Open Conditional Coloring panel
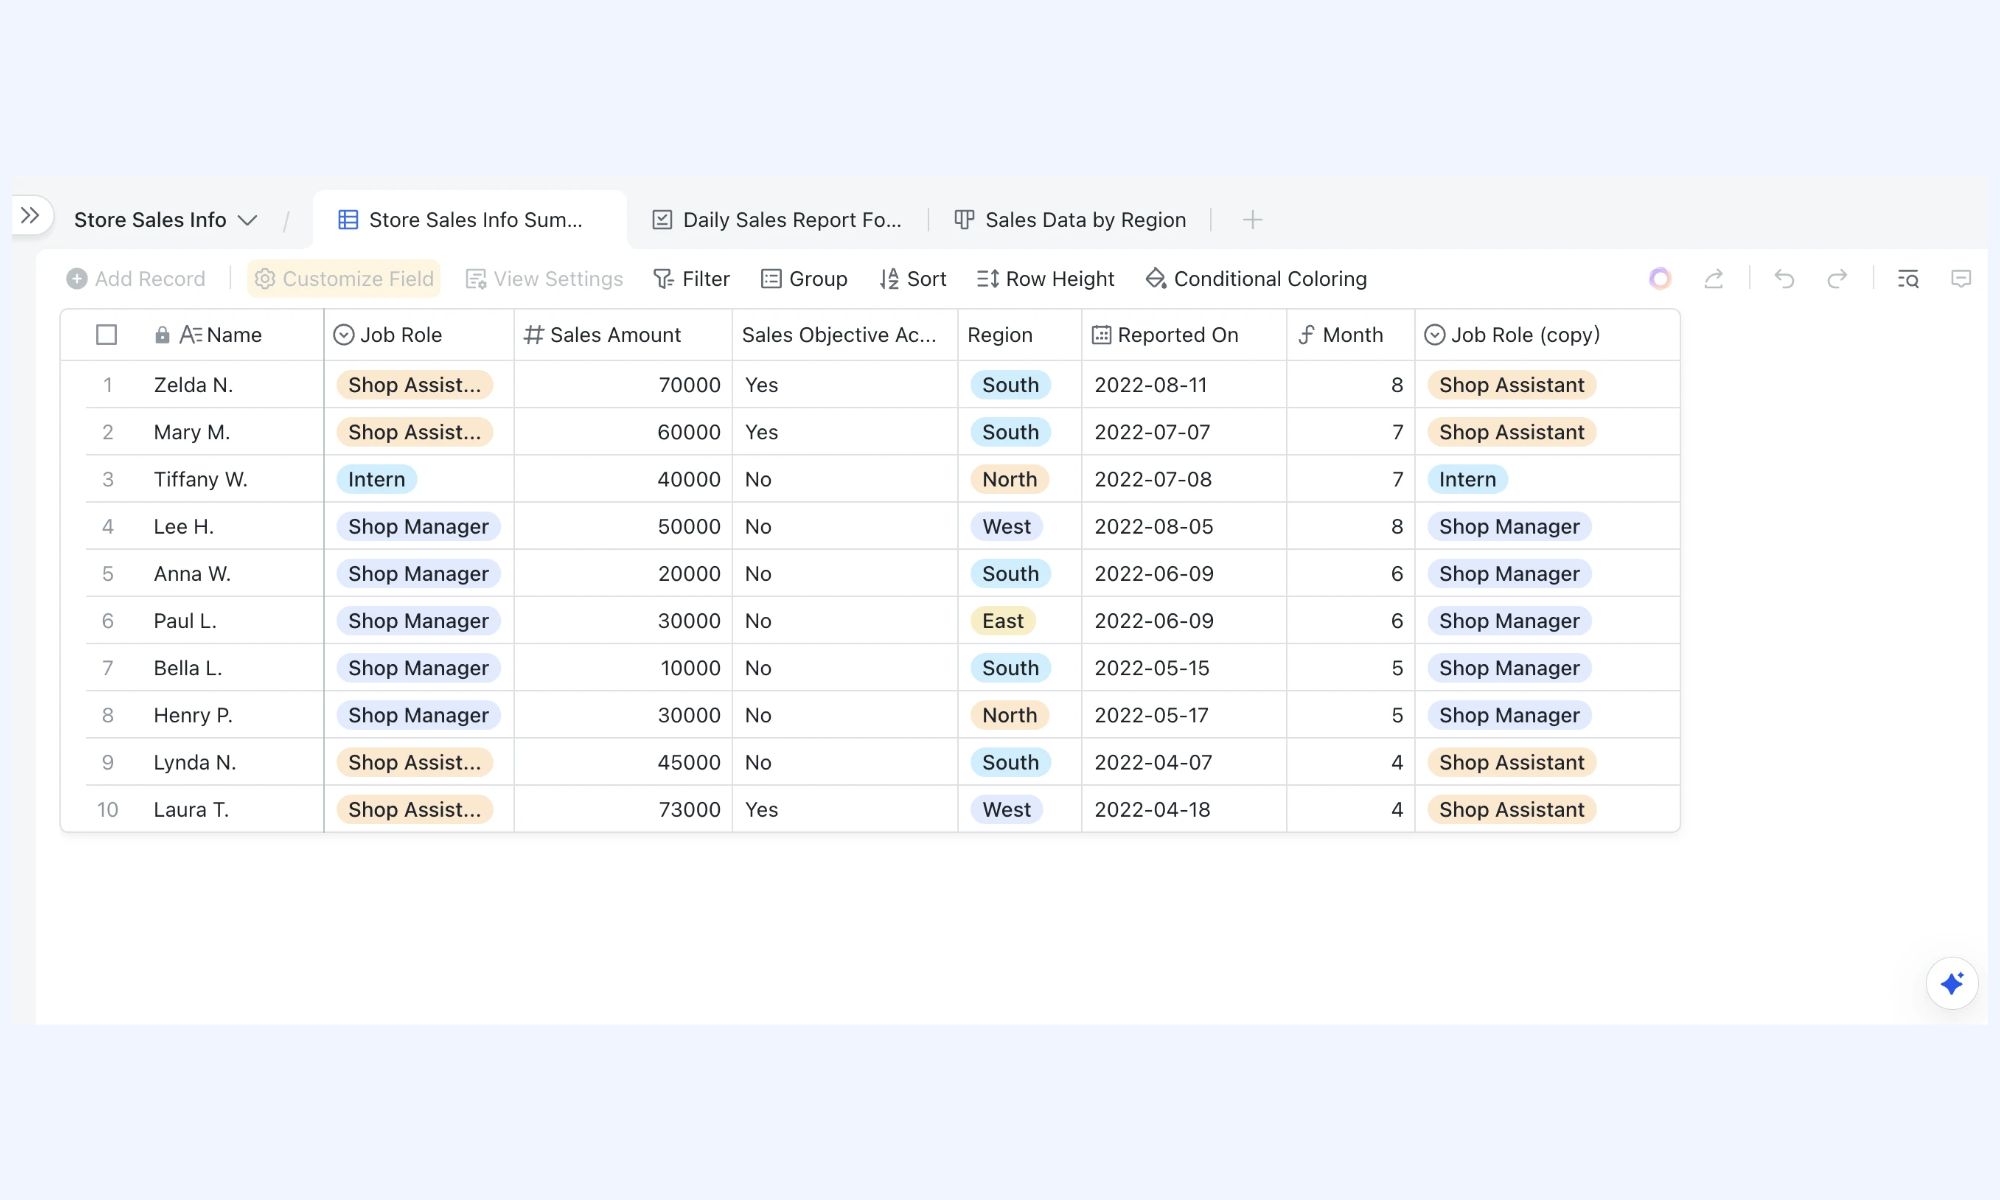The width and height of the screenshot is (2000, 1200). point(1256,279)
